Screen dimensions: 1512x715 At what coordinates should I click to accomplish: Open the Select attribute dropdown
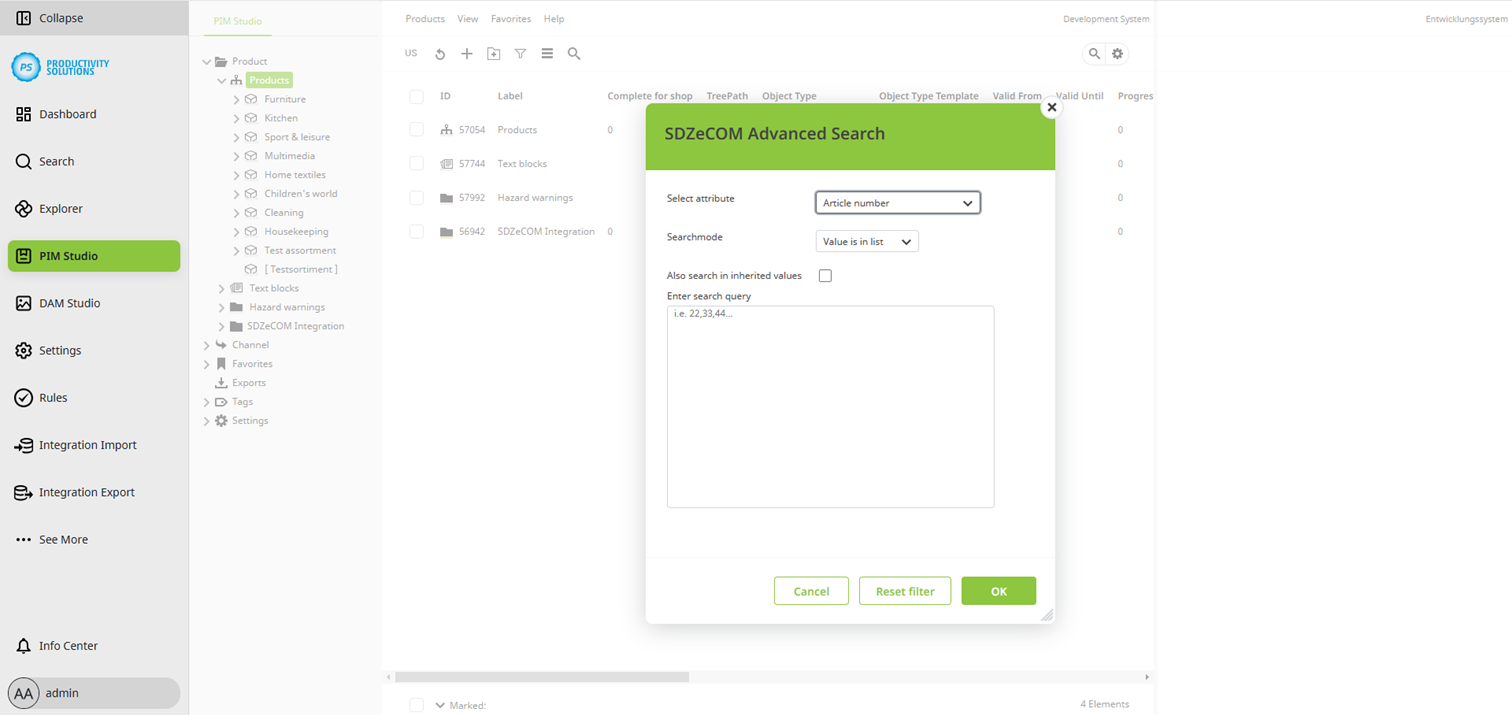coord(897,203)
